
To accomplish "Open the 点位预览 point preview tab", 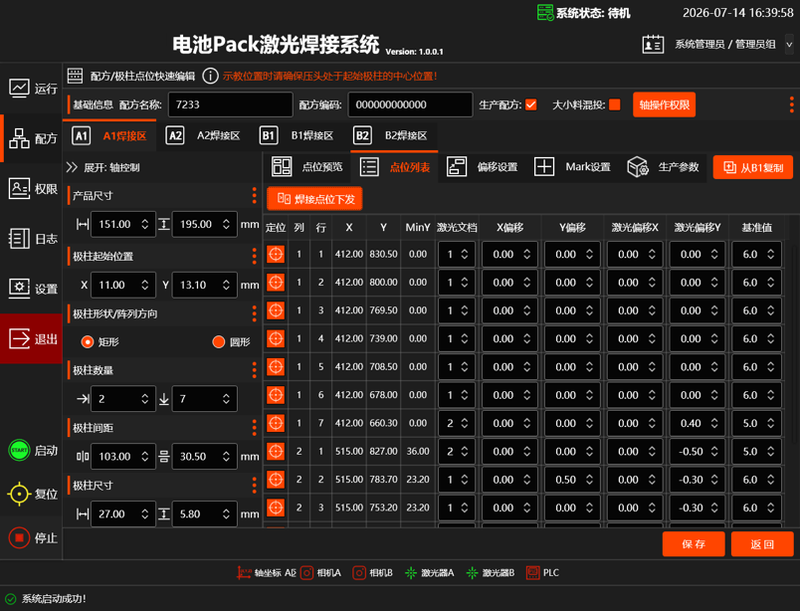I will tap(307, 167).
